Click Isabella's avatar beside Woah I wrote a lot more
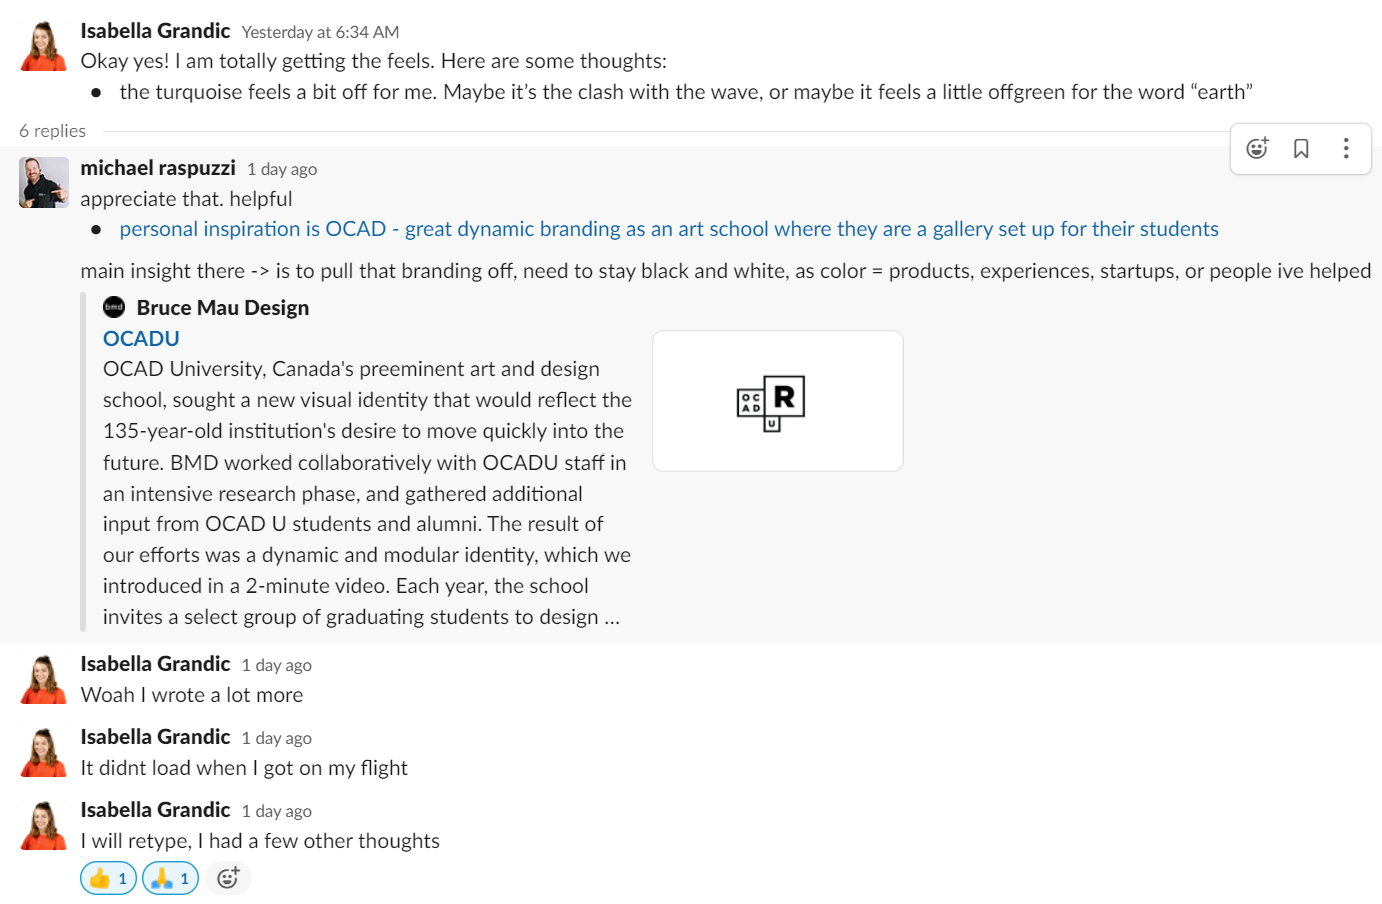 (44, 680)
